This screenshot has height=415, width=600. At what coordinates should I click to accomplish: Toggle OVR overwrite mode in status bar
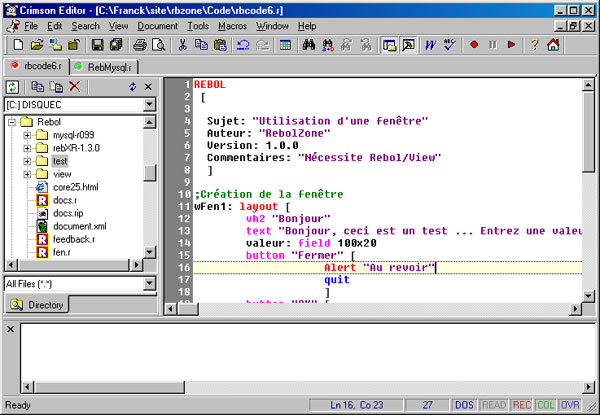(x=570, y=405)
